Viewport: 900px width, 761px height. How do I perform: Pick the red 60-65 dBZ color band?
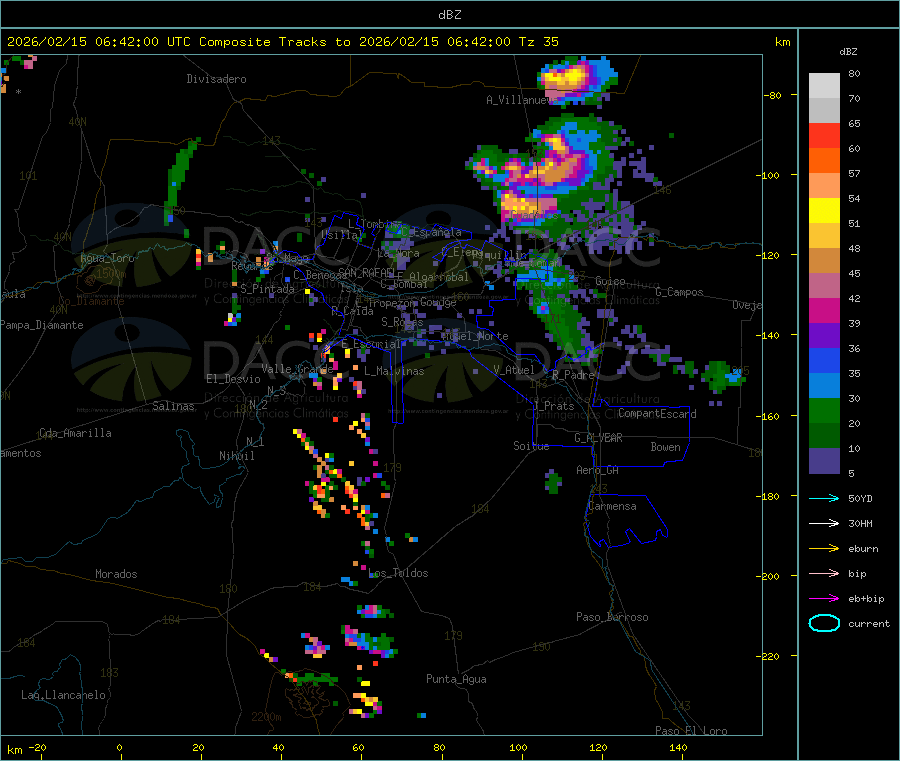point(824,135)
